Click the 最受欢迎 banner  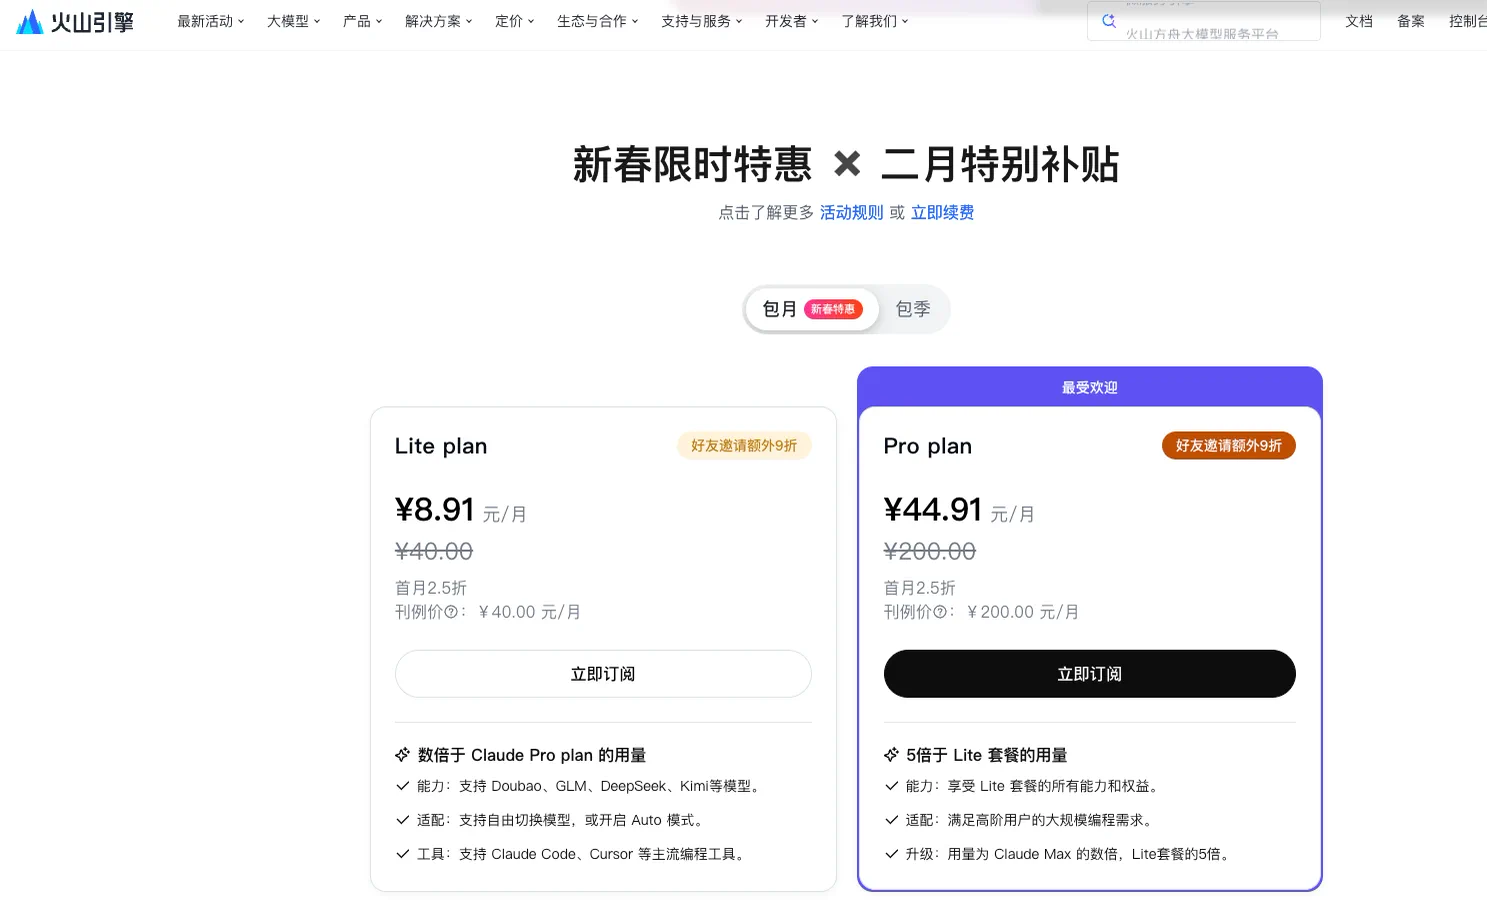[1090, 387]
